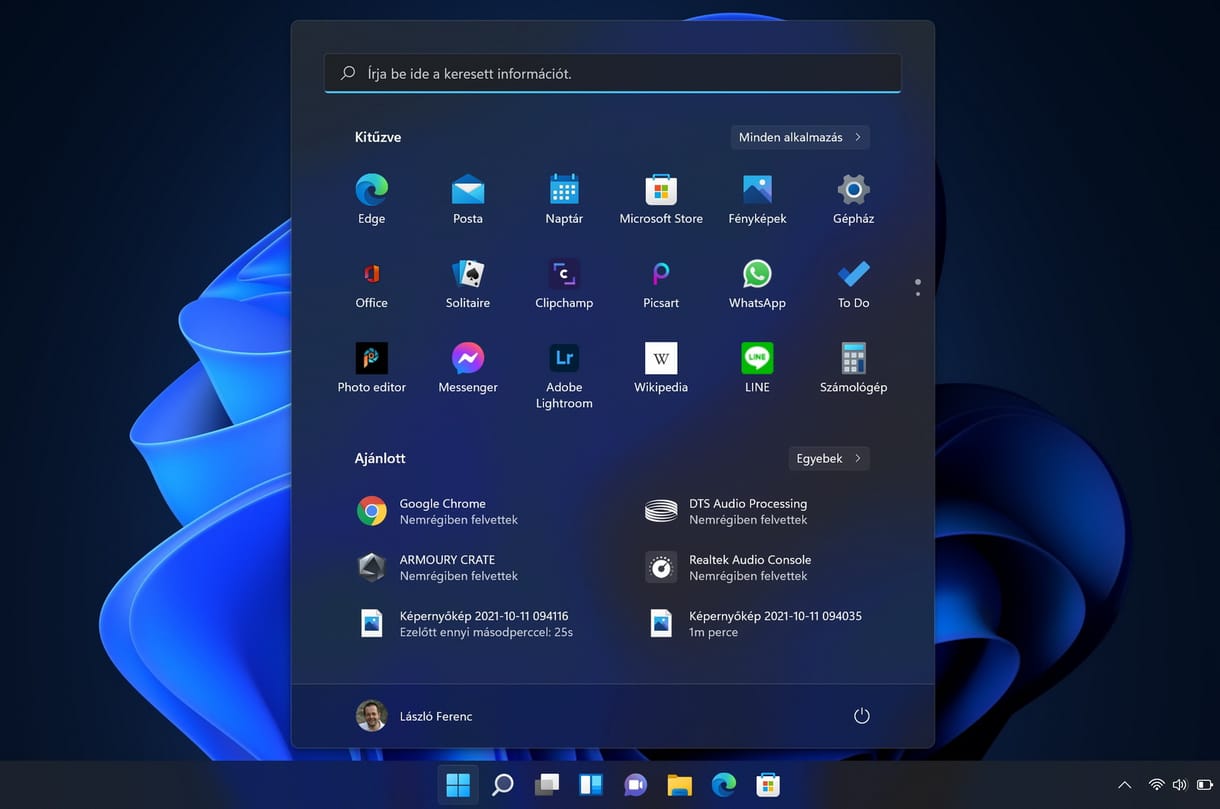Viewport: 1220px width, 809px height.
Task: Launch the Office app
Action: (x=371, y=284)
